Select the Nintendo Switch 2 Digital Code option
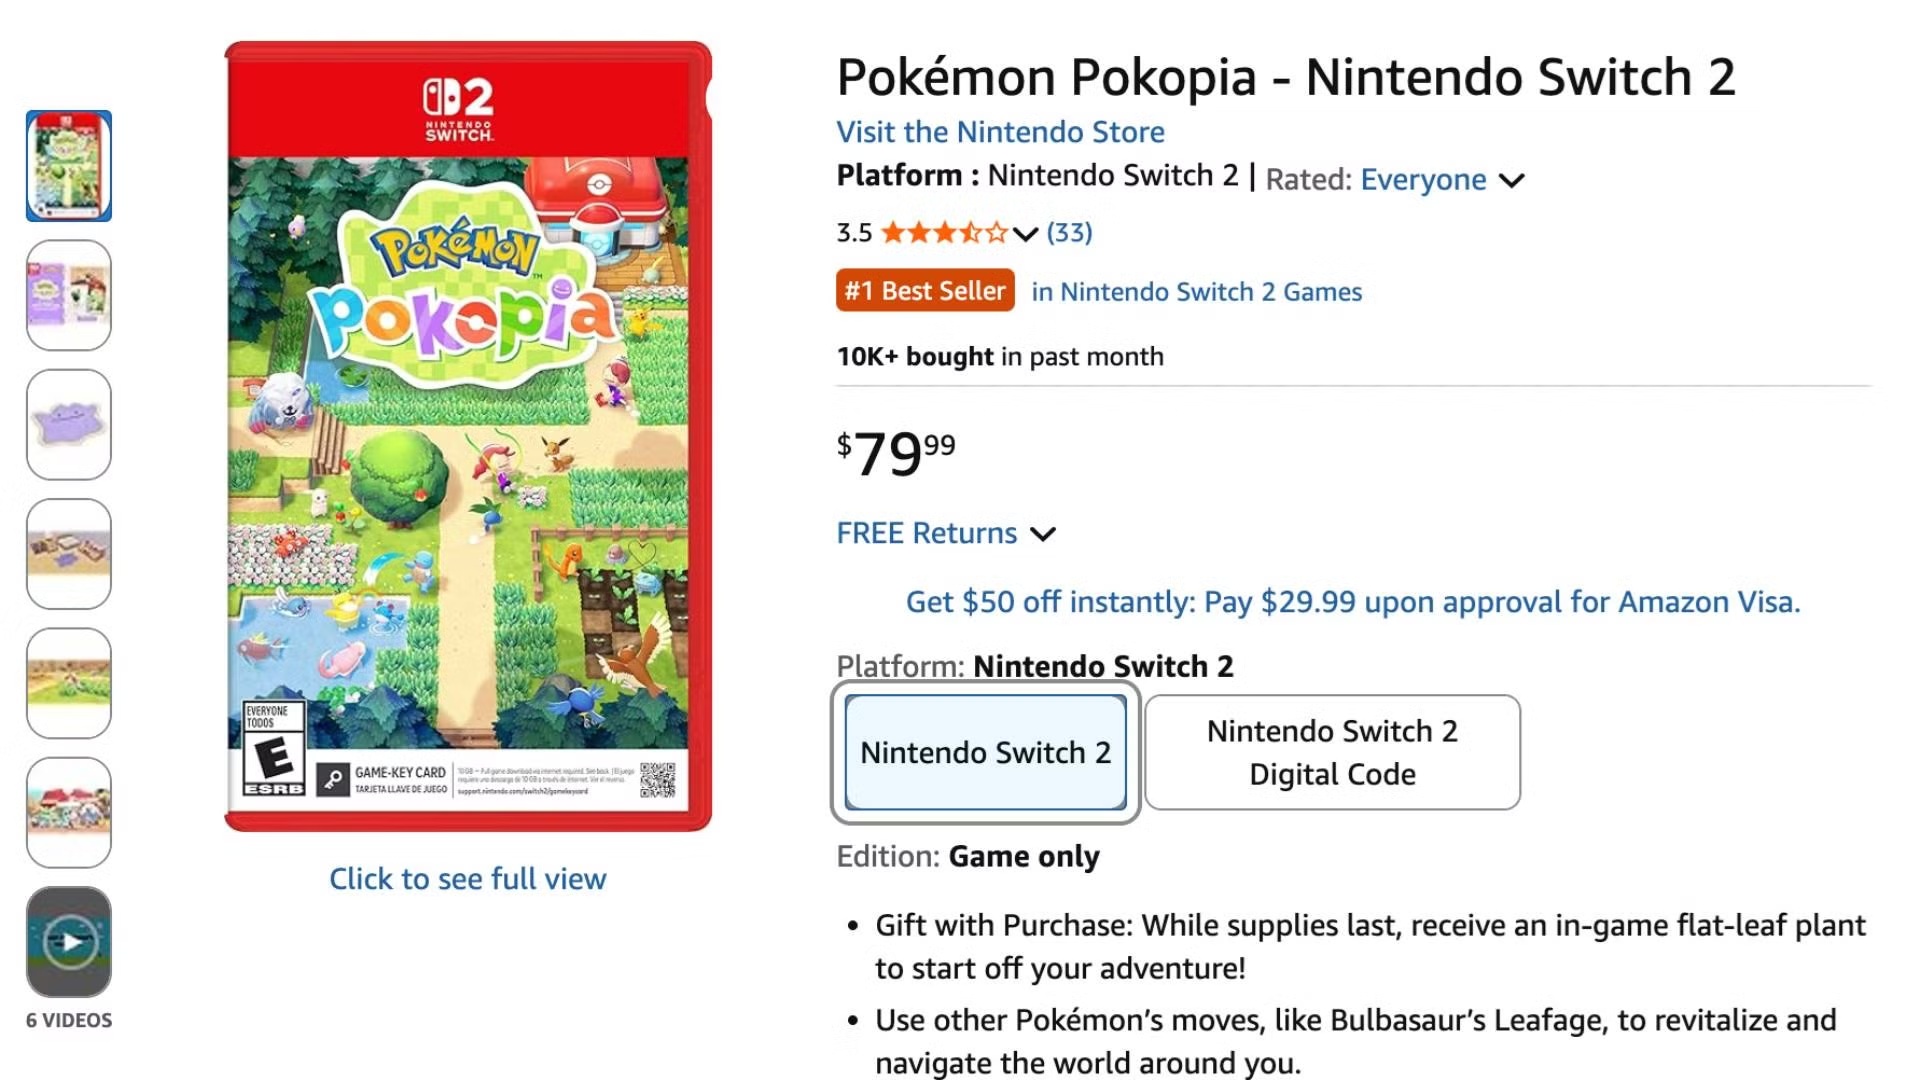This screenshot has height=1080, width=1920. tap(1332, 753)
